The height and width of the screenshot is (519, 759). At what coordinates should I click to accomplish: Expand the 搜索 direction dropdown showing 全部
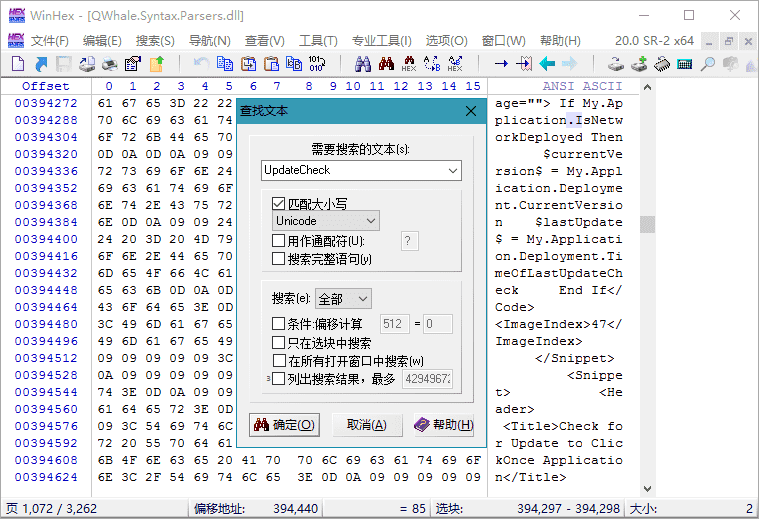point(343,299)
